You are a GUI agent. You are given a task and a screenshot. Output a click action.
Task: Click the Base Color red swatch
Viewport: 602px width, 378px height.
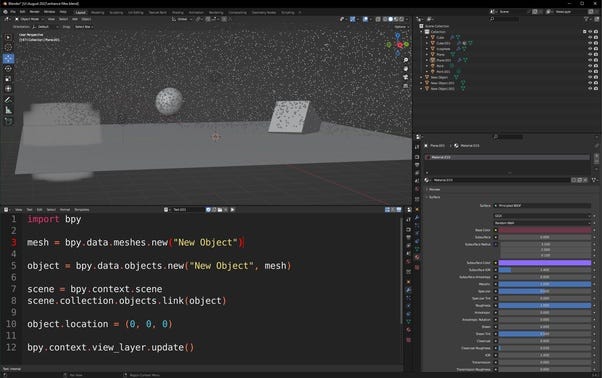pyautogui.click(x=545, y=230)
